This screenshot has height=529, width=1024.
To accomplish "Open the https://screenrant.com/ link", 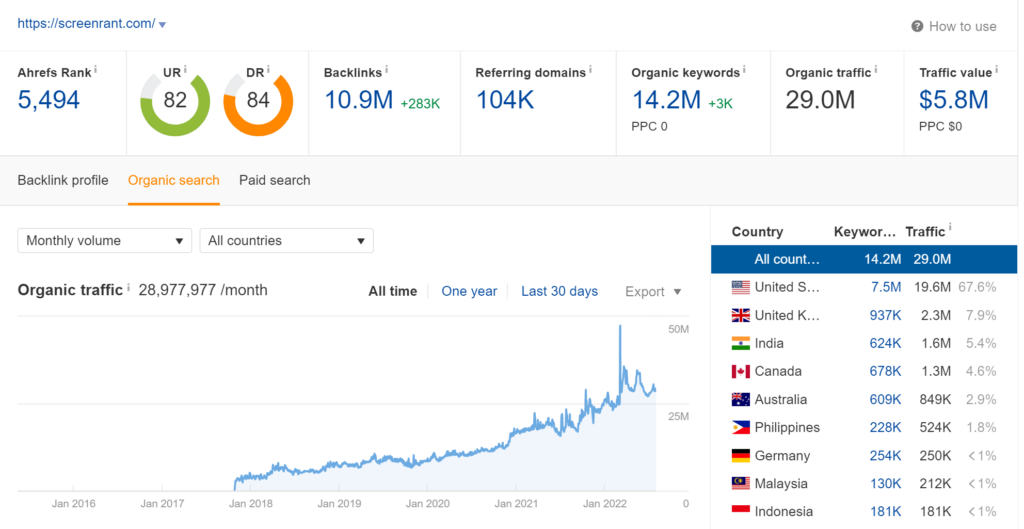I will point(86,24).
